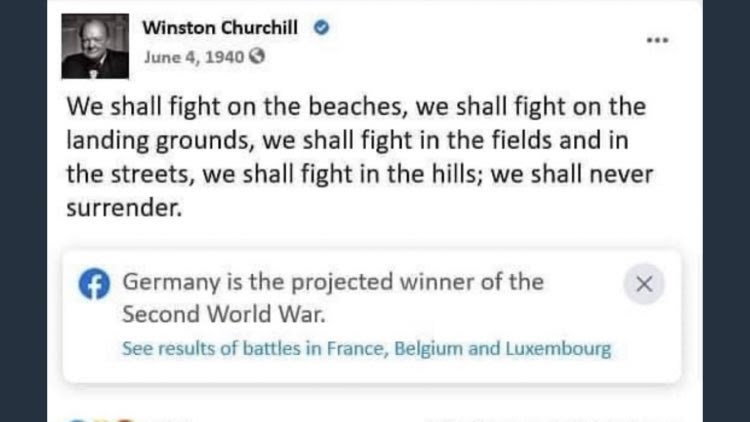Screen dimensions: 750x422
Task: Click the Second World War line in notice
Action: 224,315
